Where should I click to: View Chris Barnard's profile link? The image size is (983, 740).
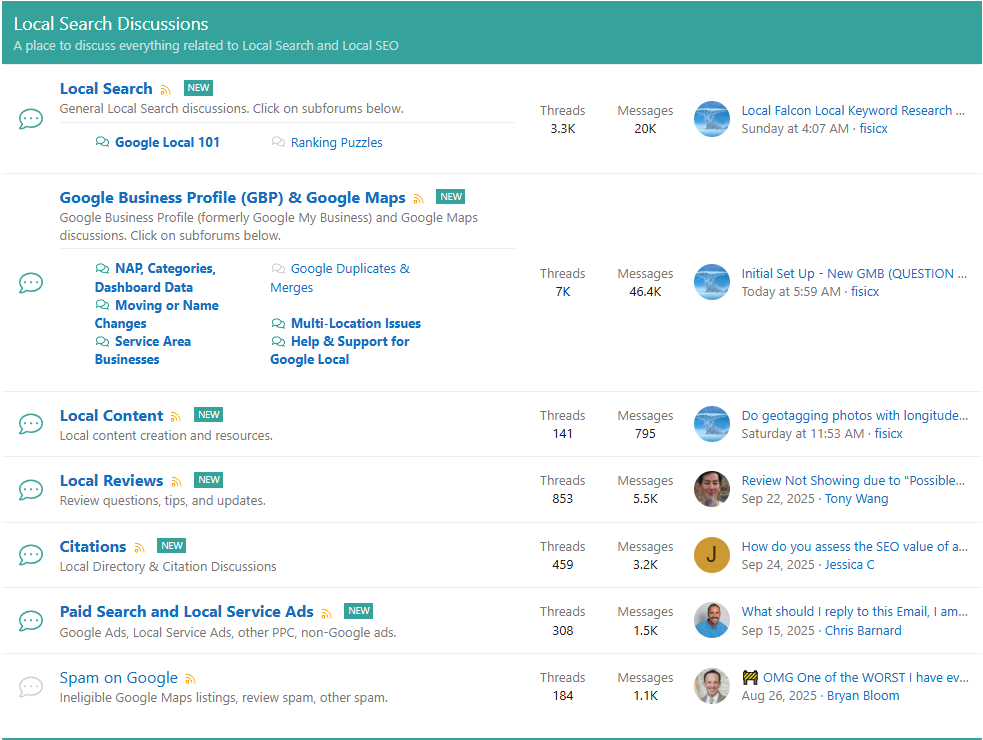[x=862, y=631]
